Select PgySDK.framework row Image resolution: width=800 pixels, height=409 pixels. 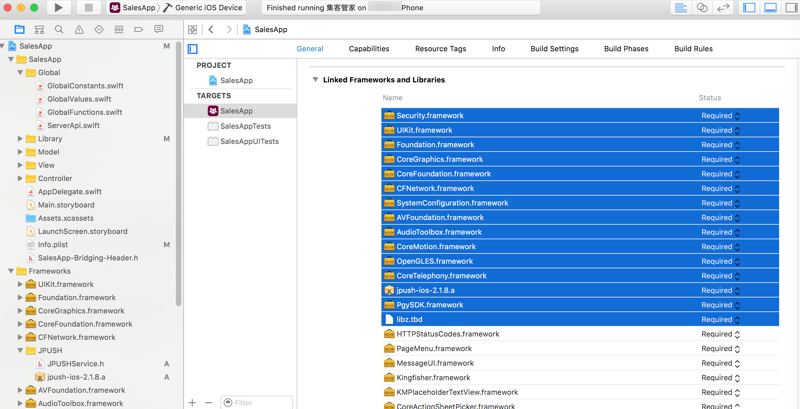pos(580,305)
